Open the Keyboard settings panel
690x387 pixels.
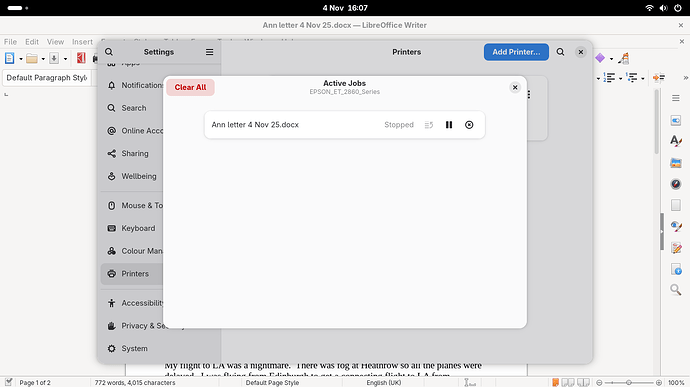(x=132, y=228)
